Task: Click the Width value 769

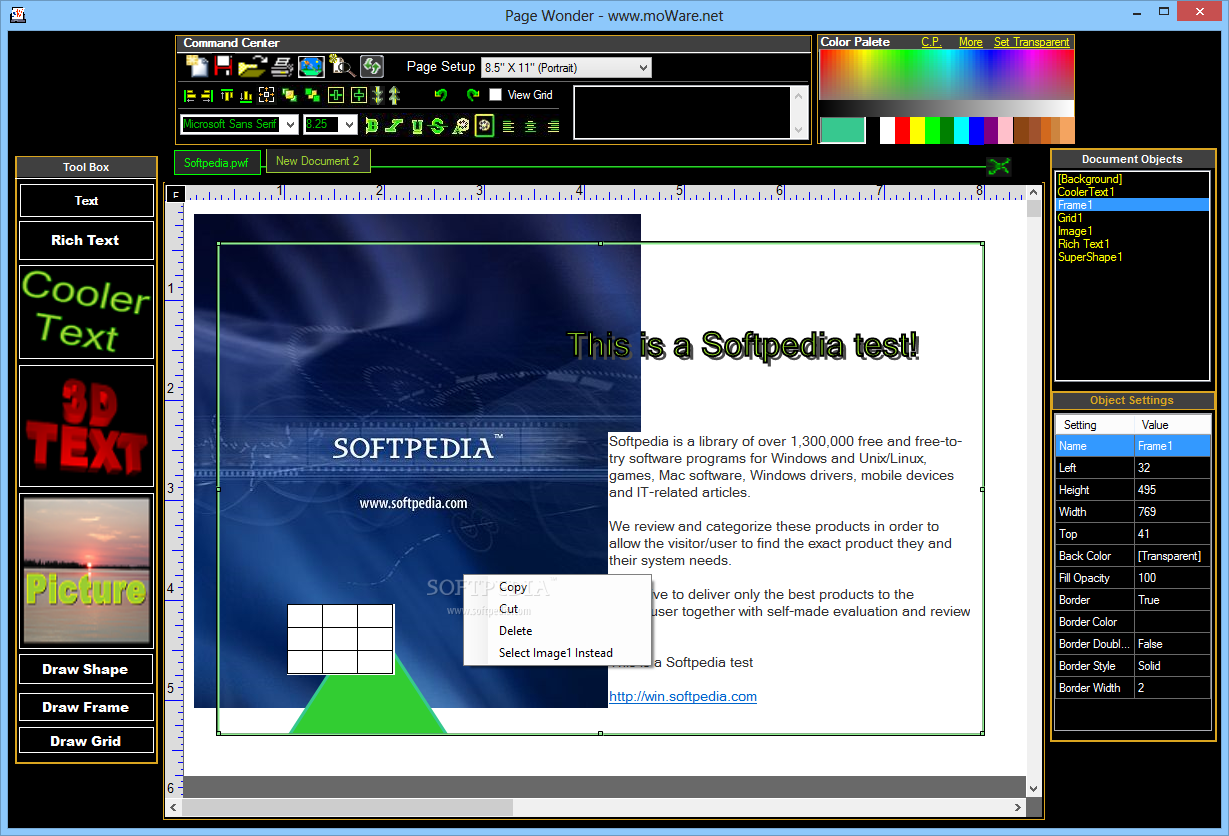Action: click(1172, 512)
